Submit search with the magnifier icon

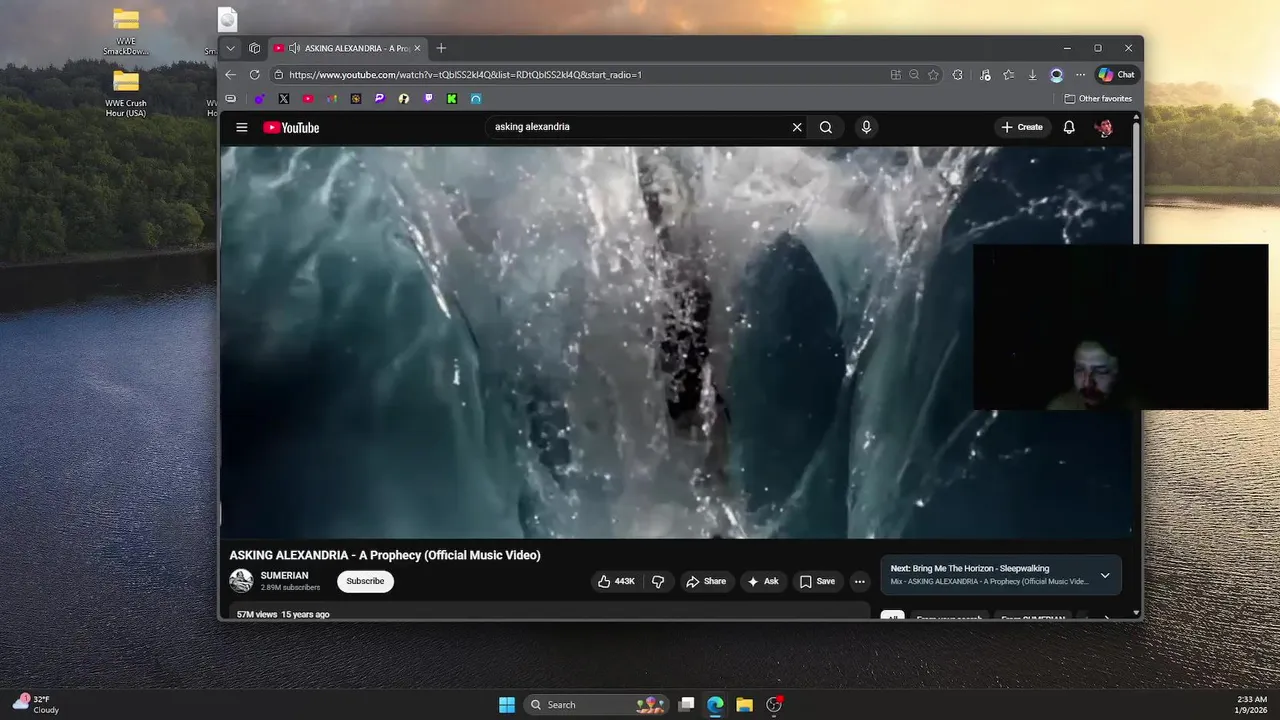(826, 127)
